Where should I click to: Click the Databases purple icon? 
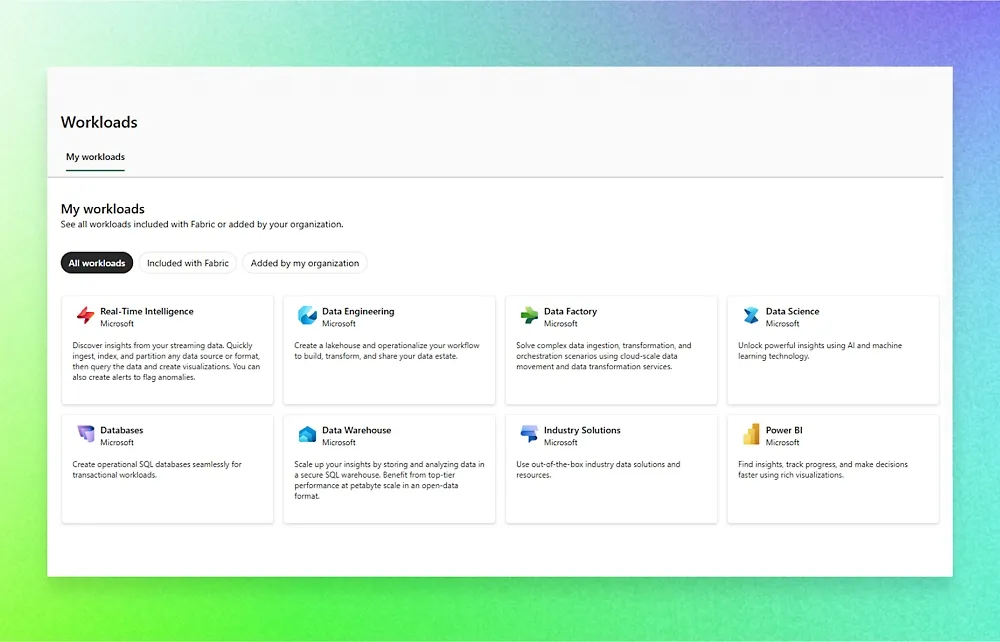point(85,434)
